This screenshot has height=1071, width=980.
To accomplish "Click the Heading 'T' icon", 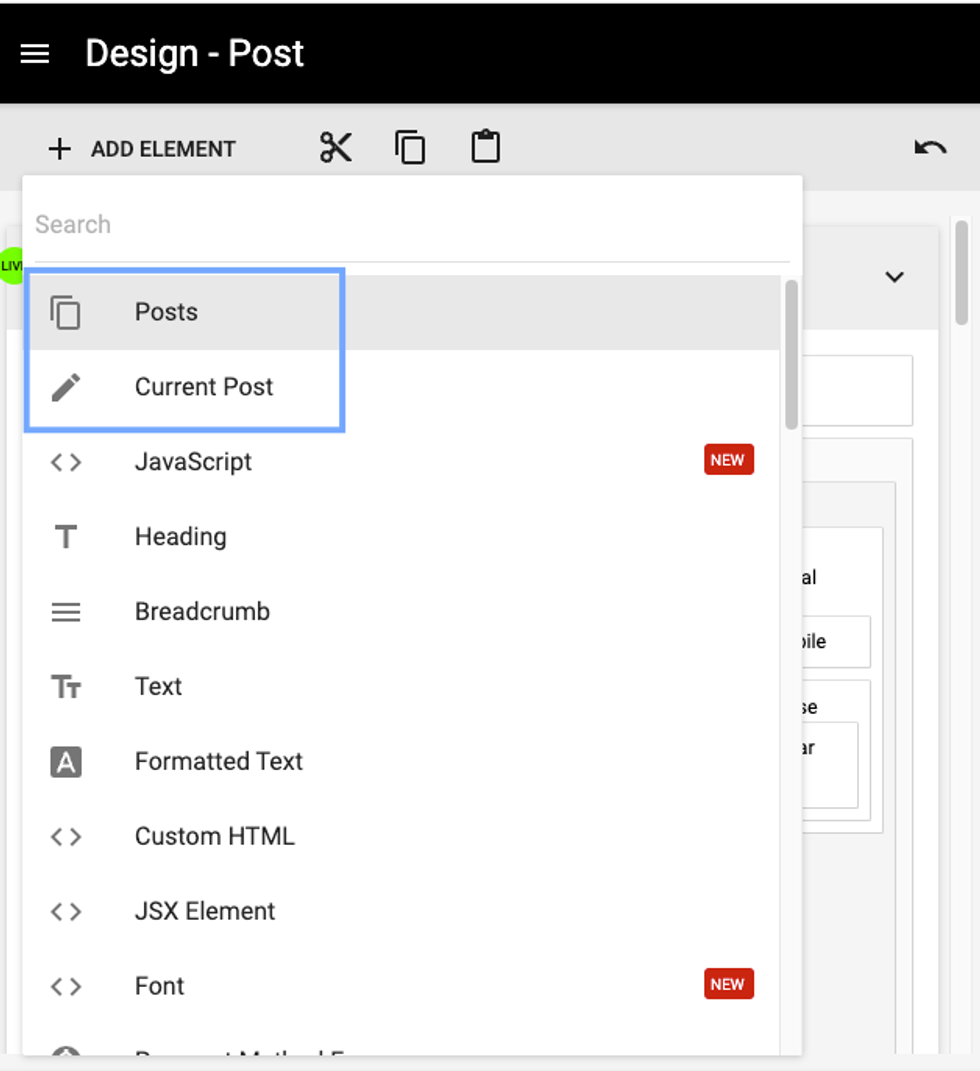I will (66, 537).
